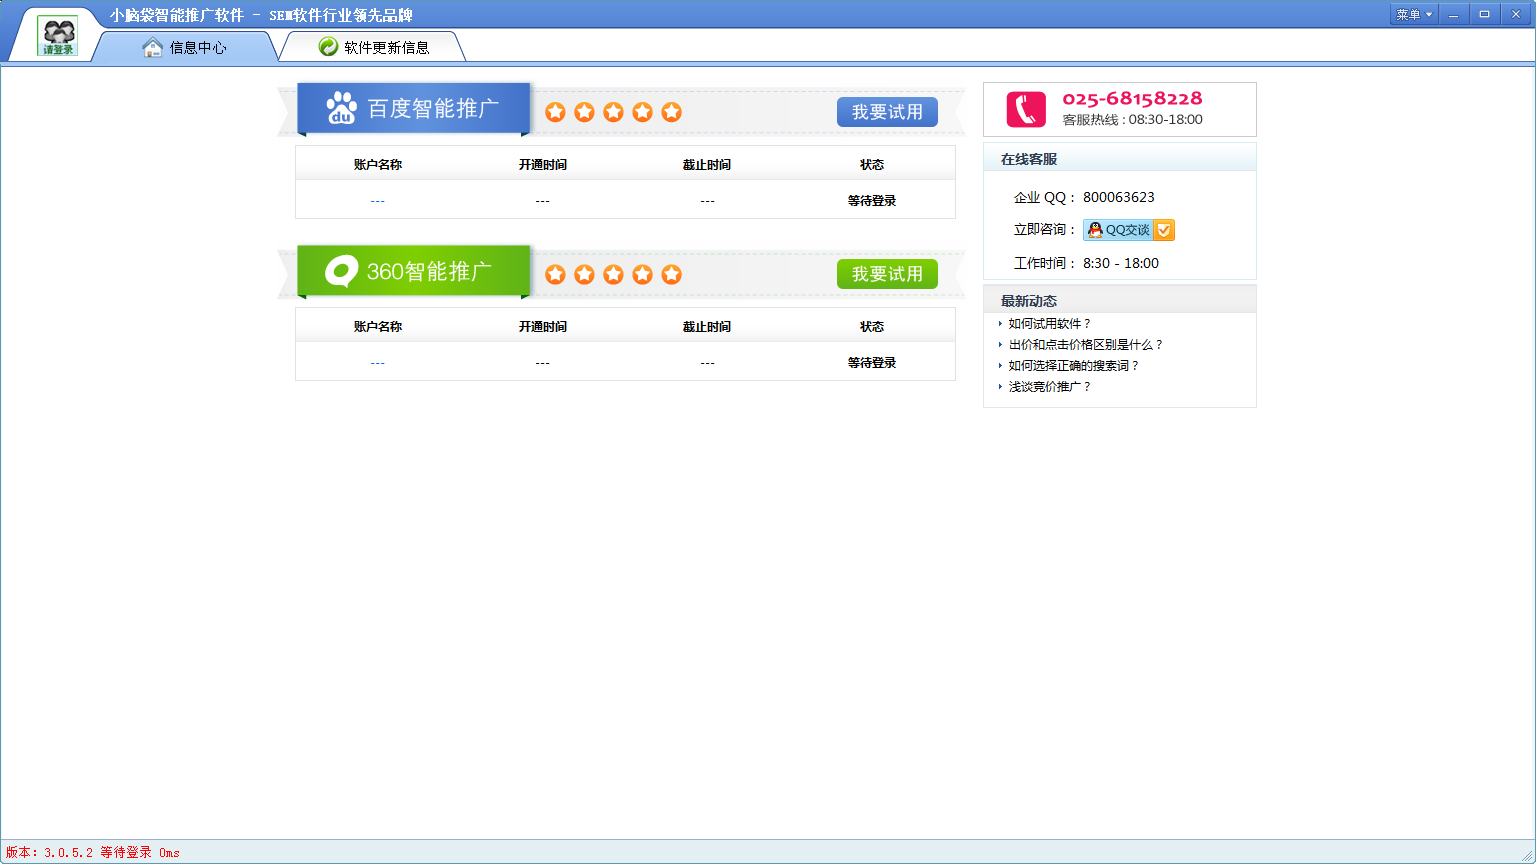Click the 在线客服 panel header
The width and height of the screenshot is (1536, 864).
coord(1120,158)
